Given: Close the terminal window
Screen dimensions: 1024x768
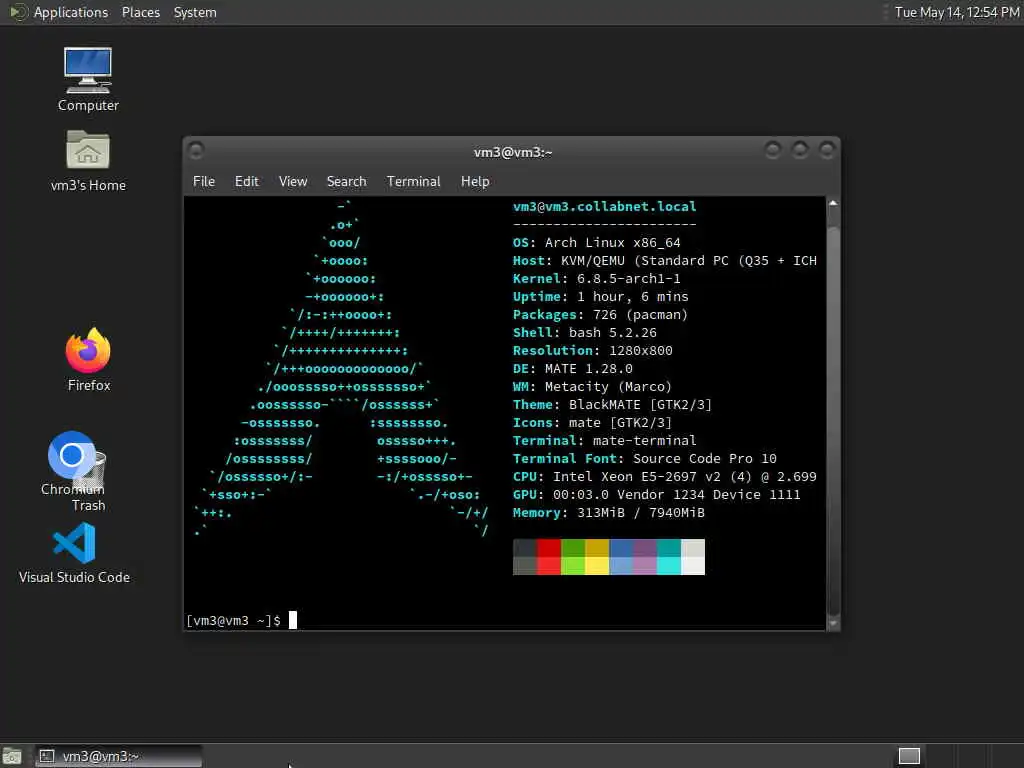Looking at the screenshot, I should pos(827,151).
